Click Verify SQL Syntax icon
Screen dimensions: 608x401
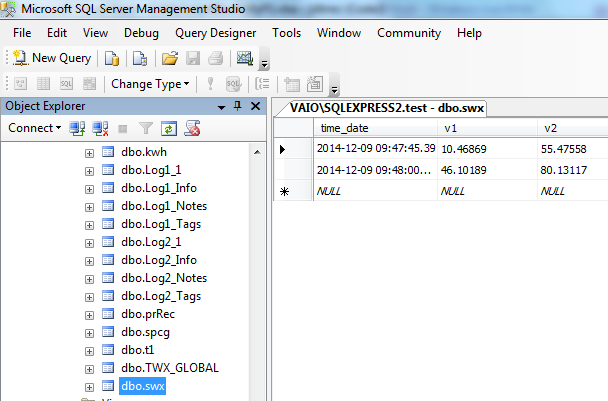point(233,84)
